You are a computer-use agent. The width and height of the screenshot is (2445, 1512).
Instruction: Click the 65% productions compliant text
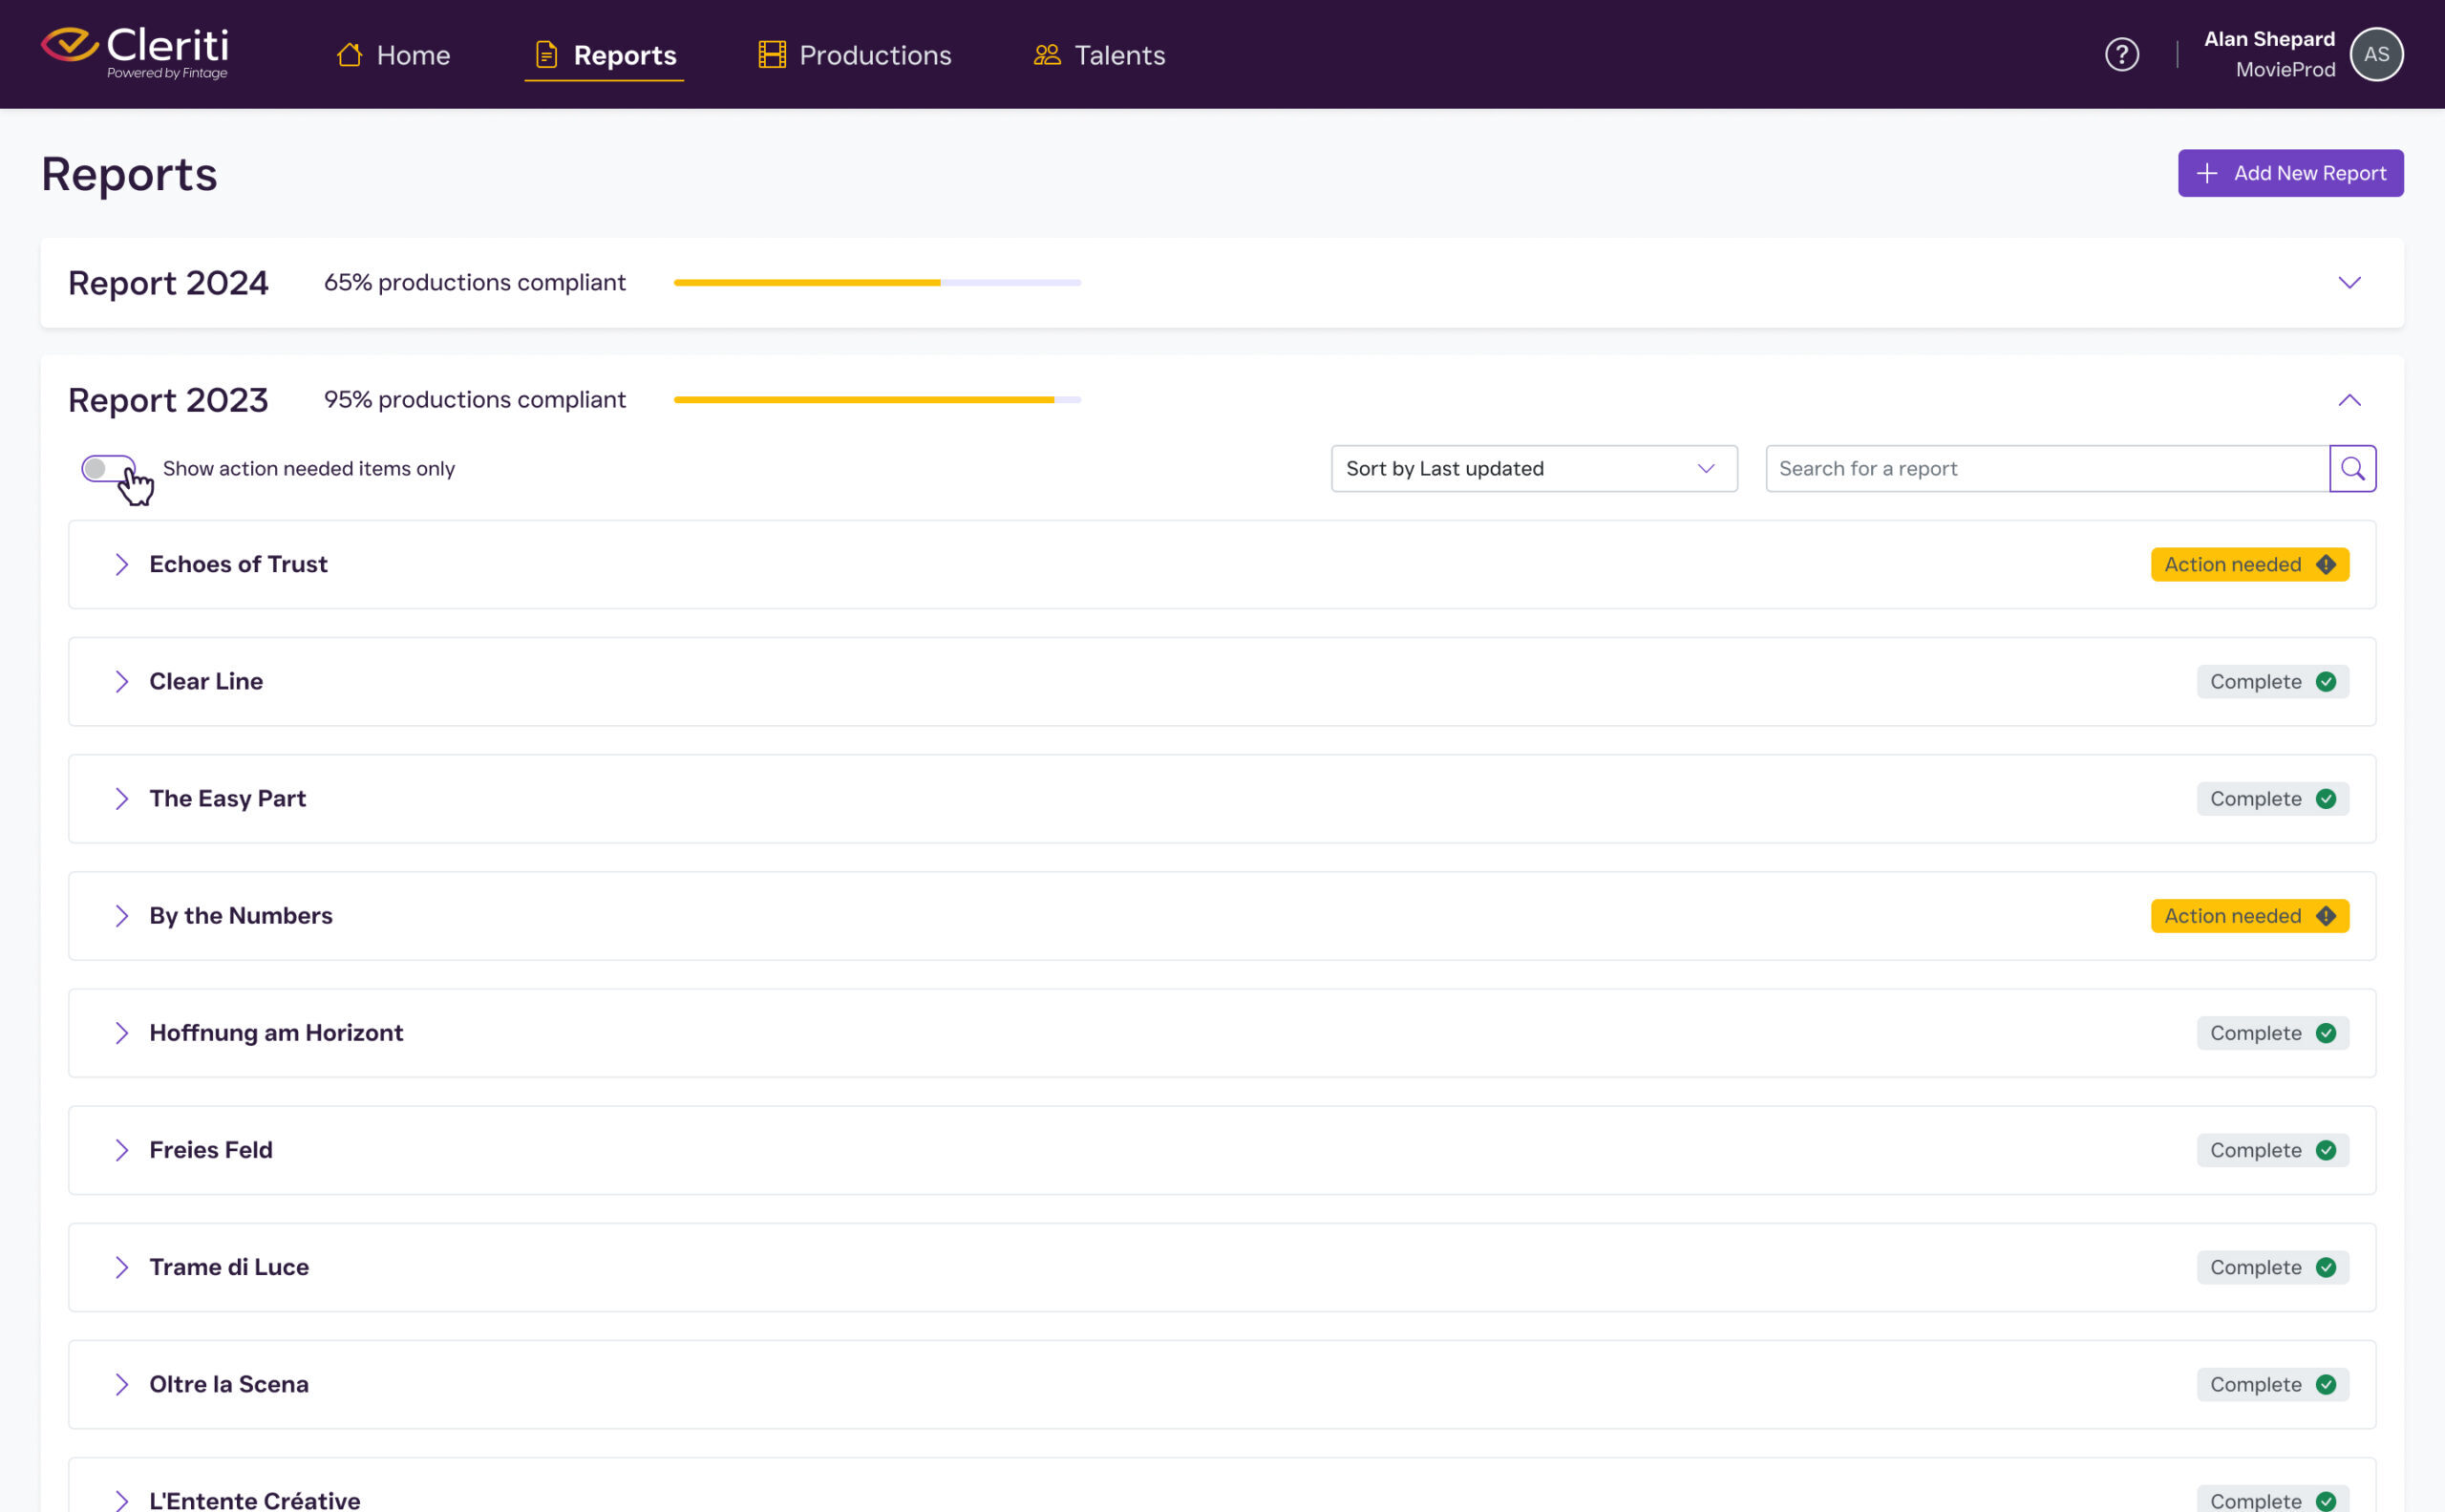point(475,283)
